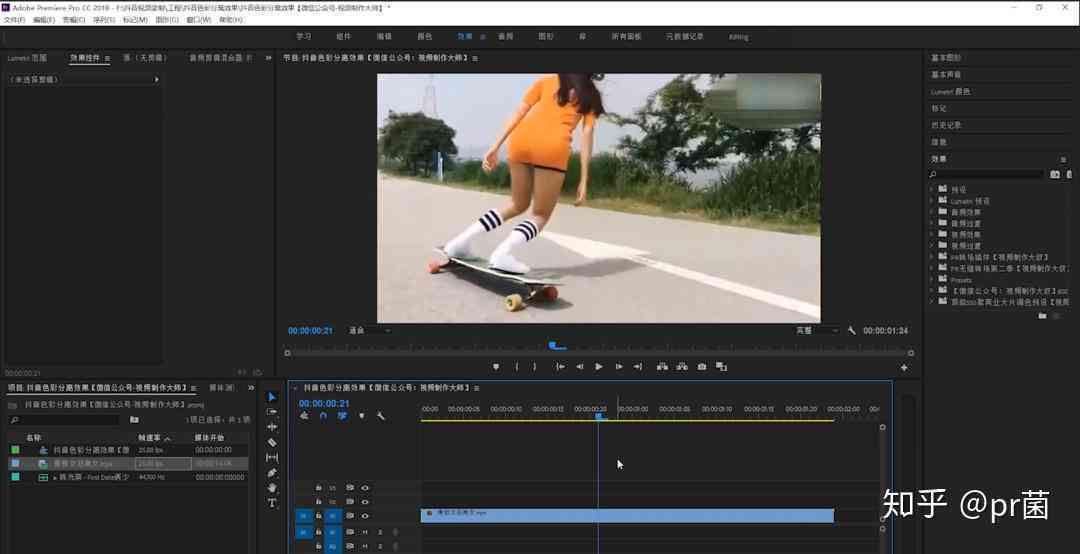Toggle V1 track output eye
This screenshot has width=1080, height=554.
365,515
